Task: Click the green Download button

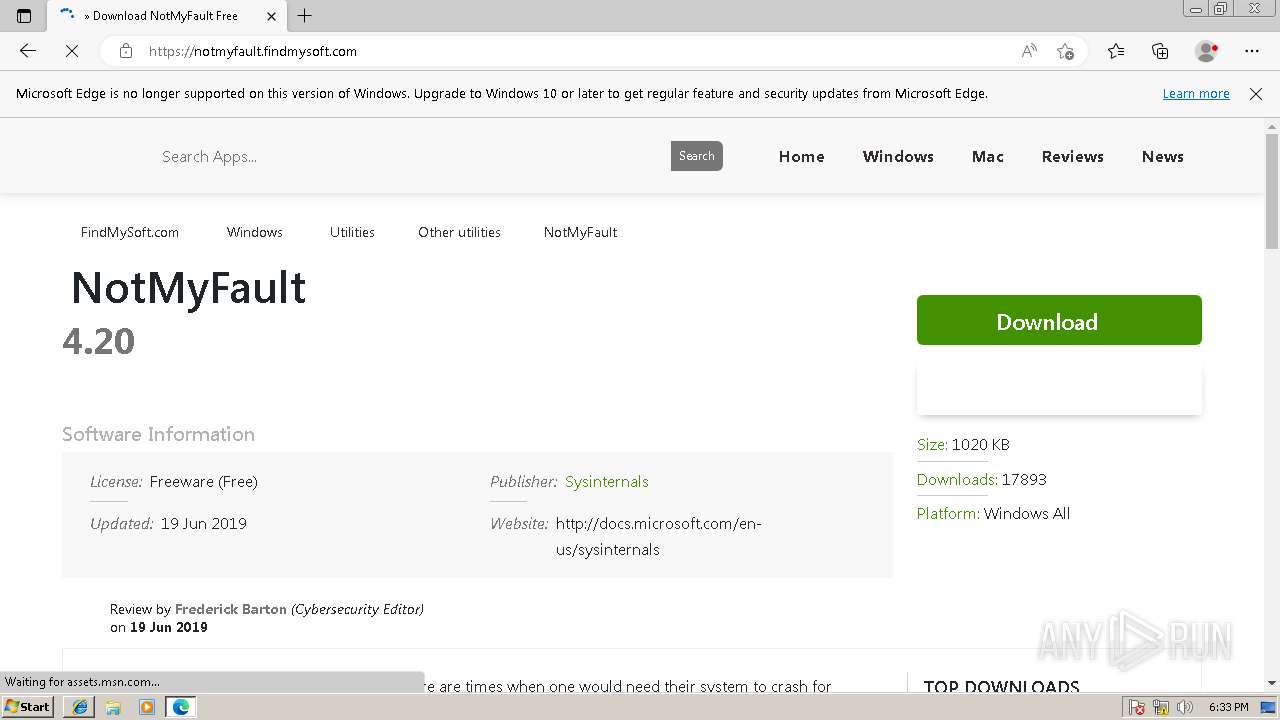Action: tap(1059, 320)
